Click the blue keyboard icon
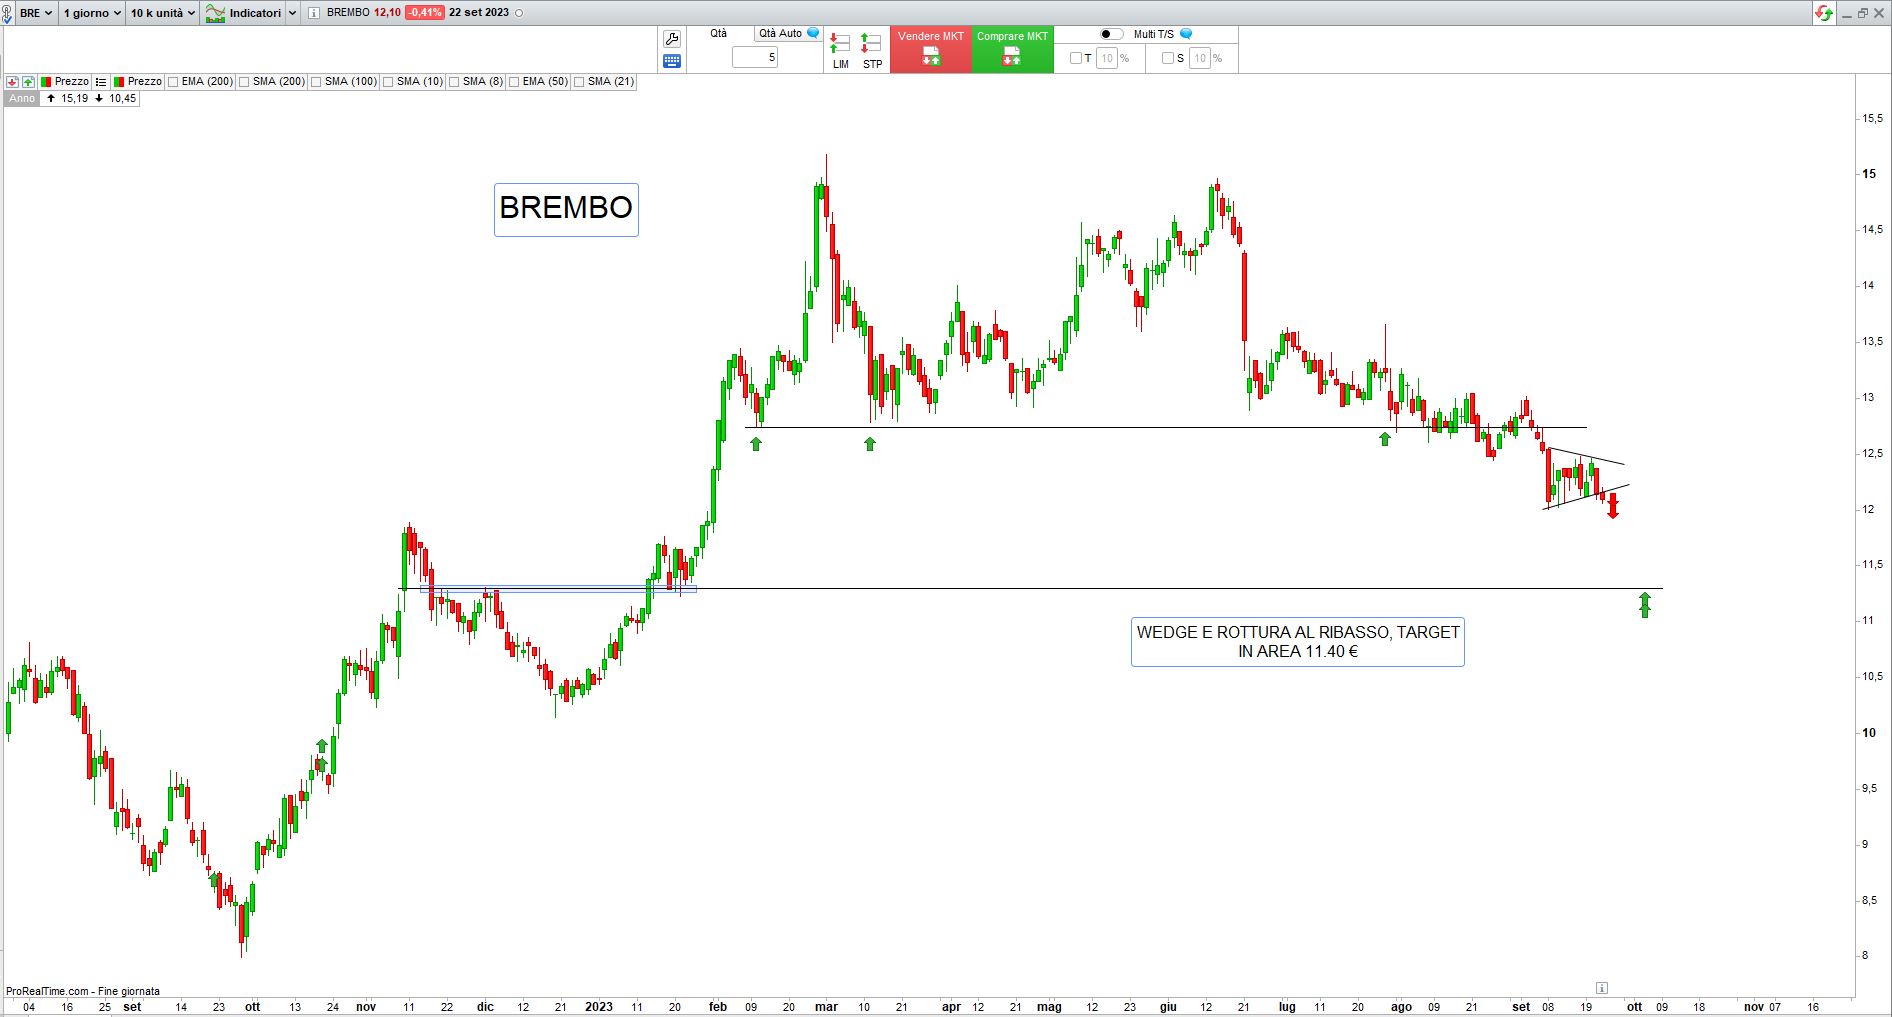 (x=672, y=61)
